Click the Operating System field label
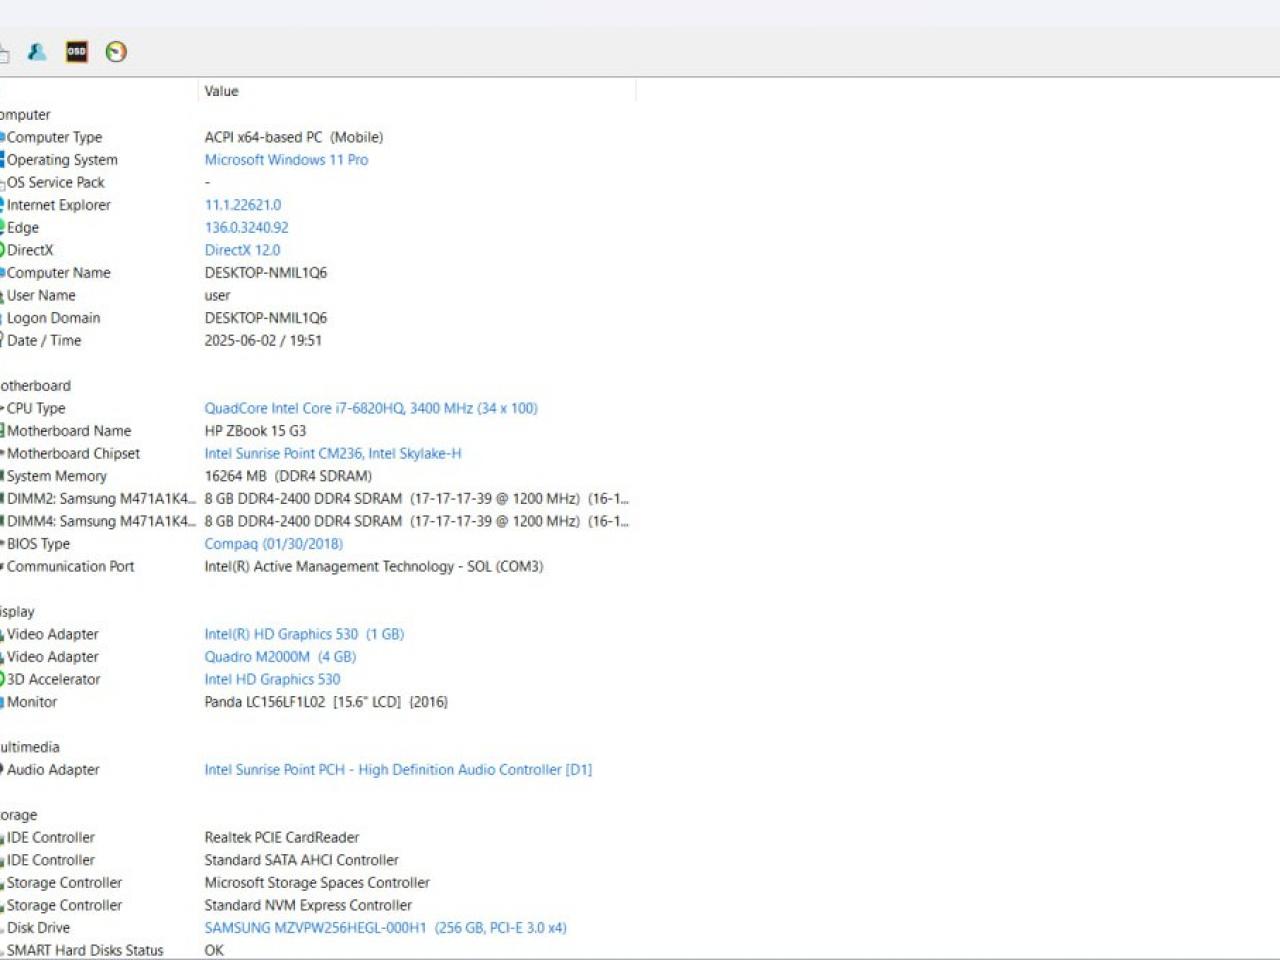 click(x=62, y=160)
